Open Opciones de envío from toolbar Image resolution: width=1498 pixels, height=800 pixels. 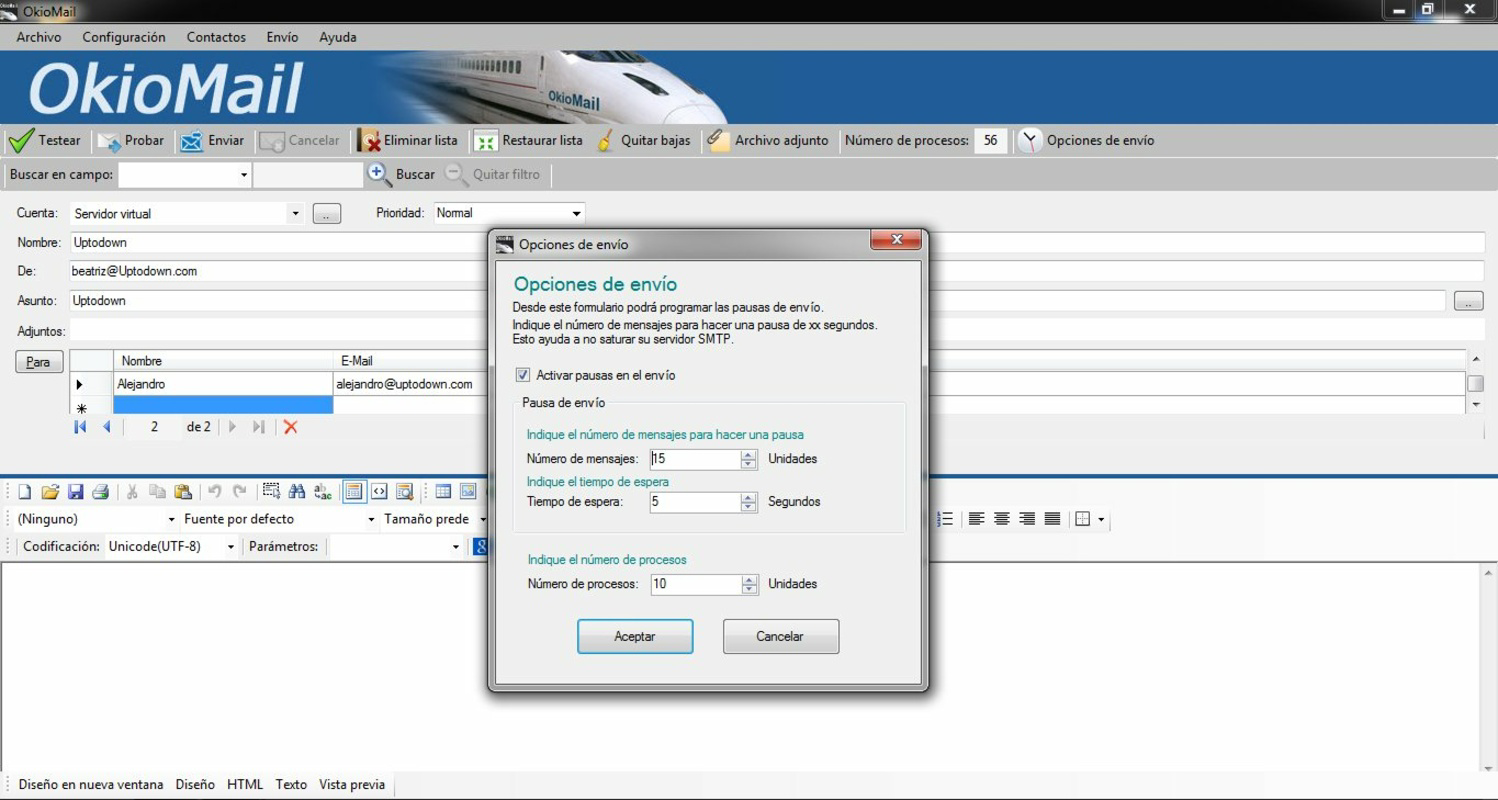point(1086,141)
